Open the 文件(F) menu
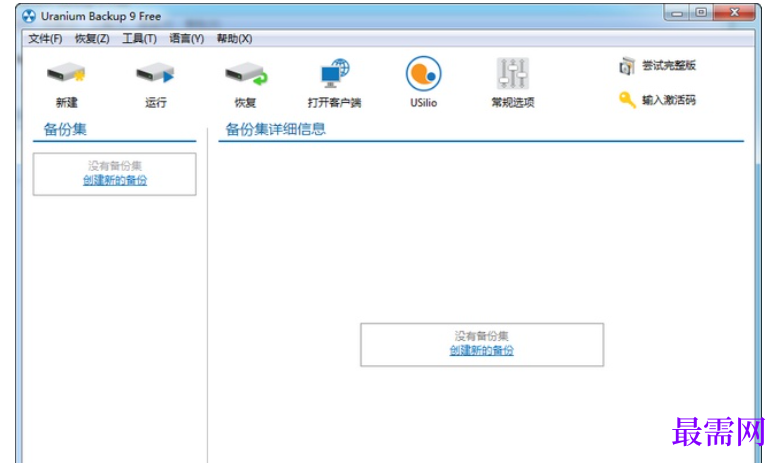Image resolution: width=784 pixels, height=463 pixels. tap(45, 38)
